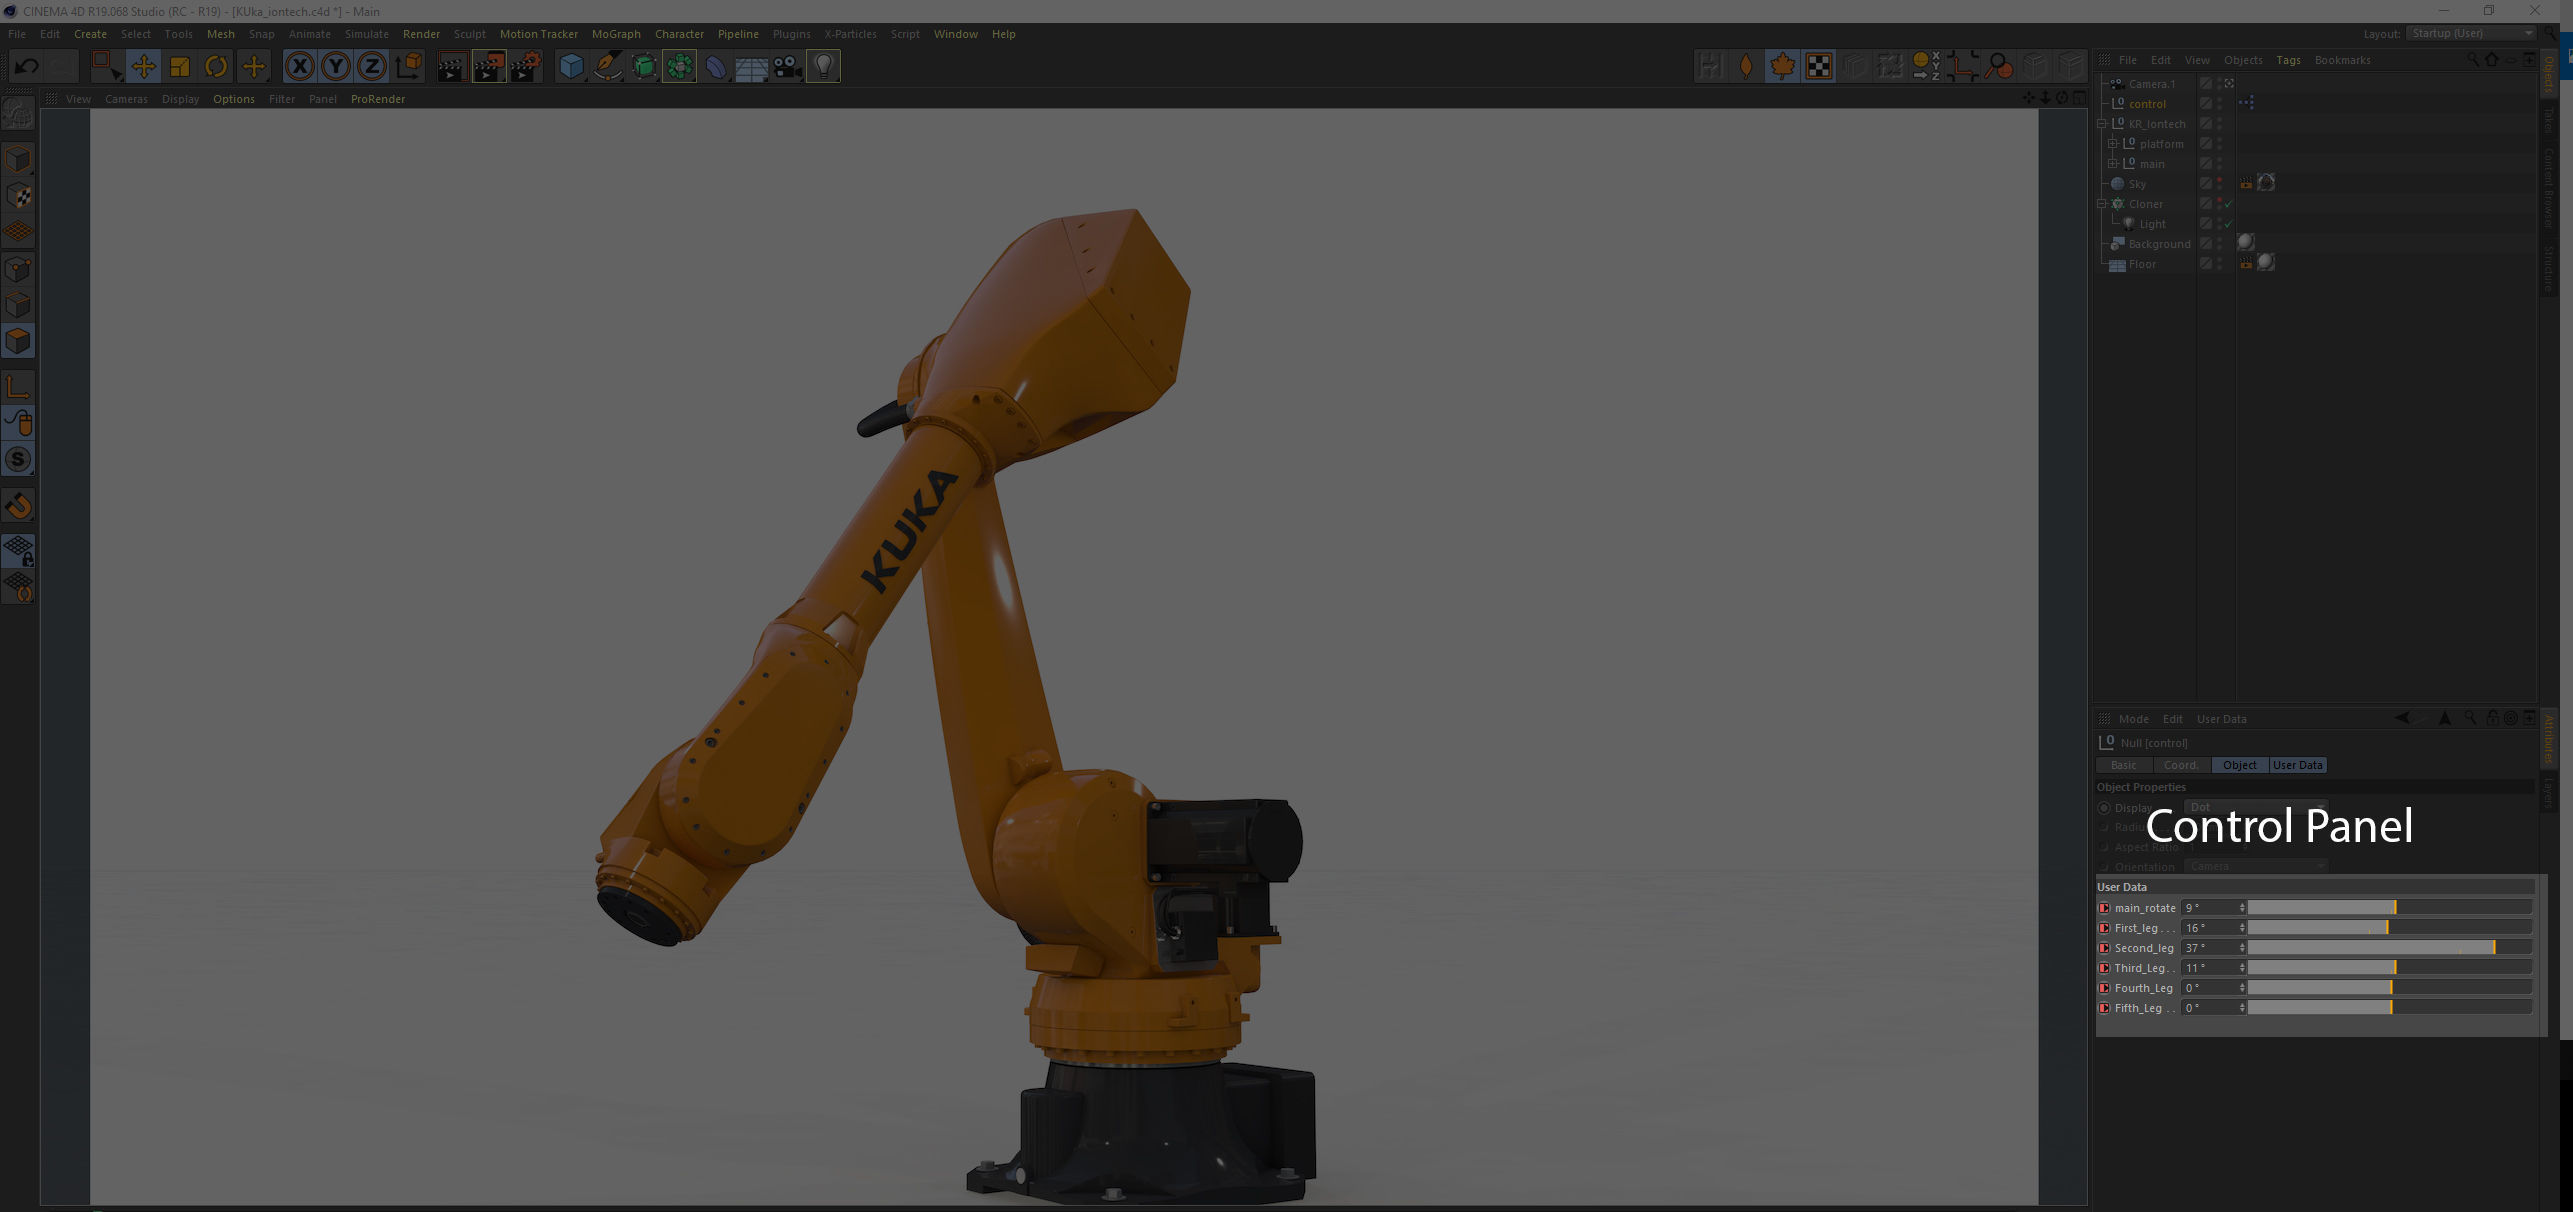Open viewport Cameras menu
2573x1212 pixels.
point(126,99)
